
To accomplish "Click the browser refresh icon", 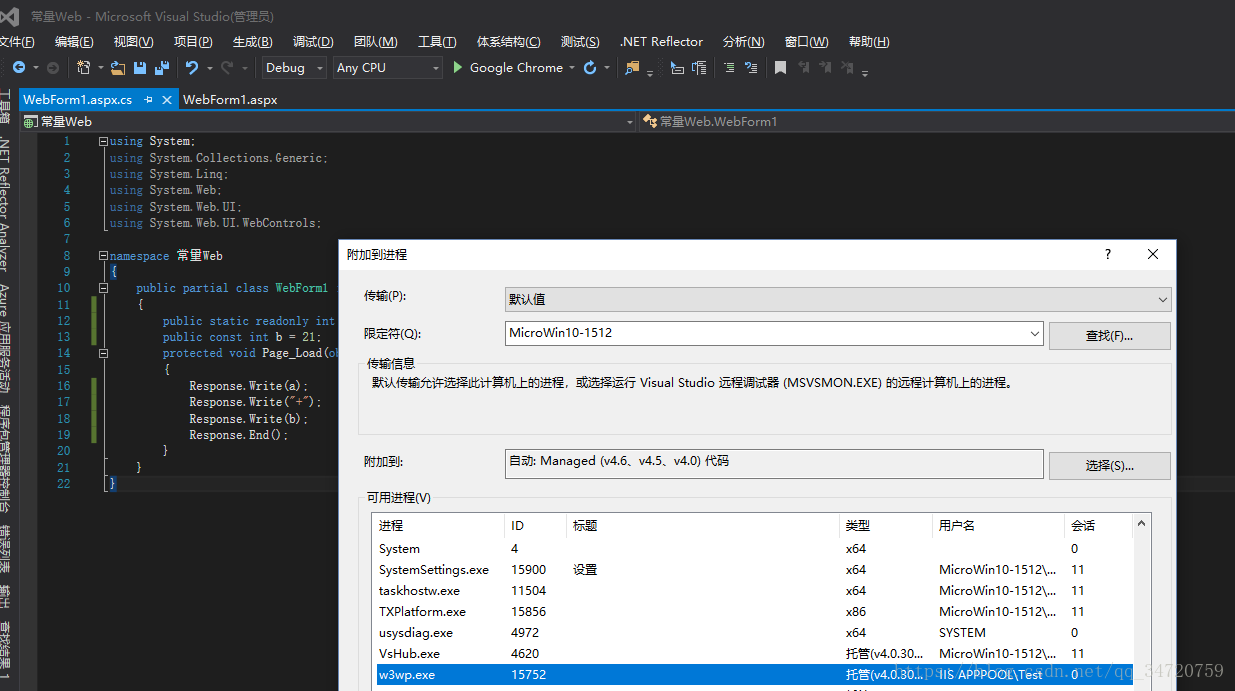I will pos(590,67).
